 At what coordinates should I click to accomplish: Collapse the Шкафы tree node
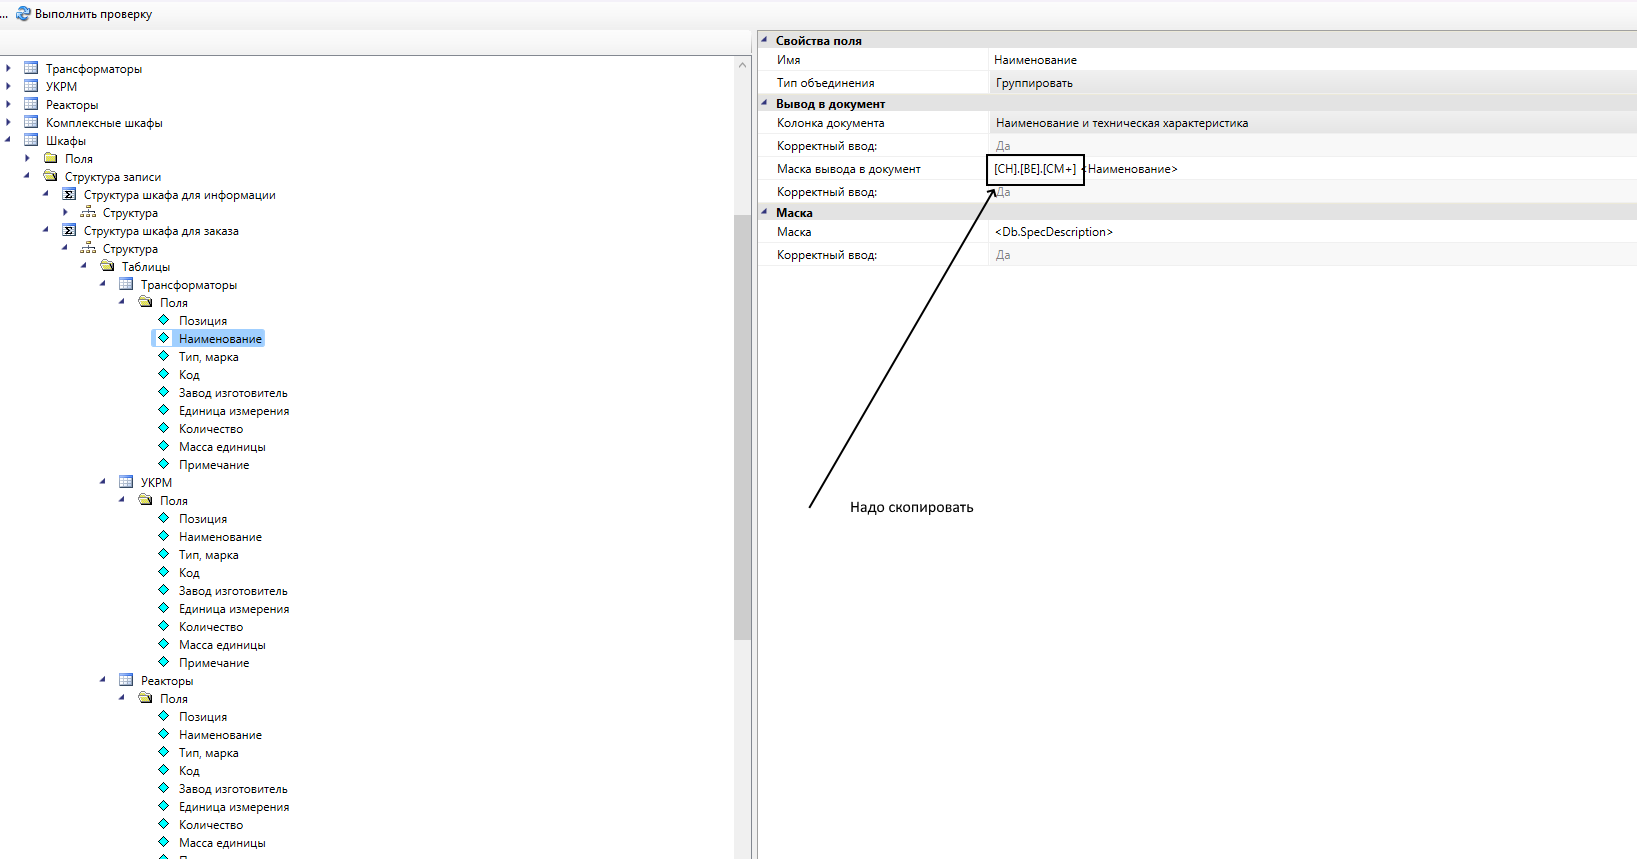[x=9, y=141]
